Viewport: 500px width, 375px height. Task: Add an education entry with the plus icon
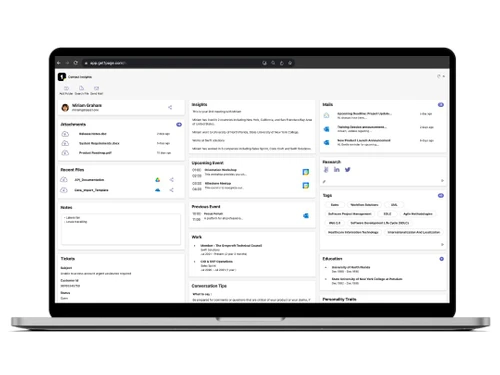coord(441,259)
